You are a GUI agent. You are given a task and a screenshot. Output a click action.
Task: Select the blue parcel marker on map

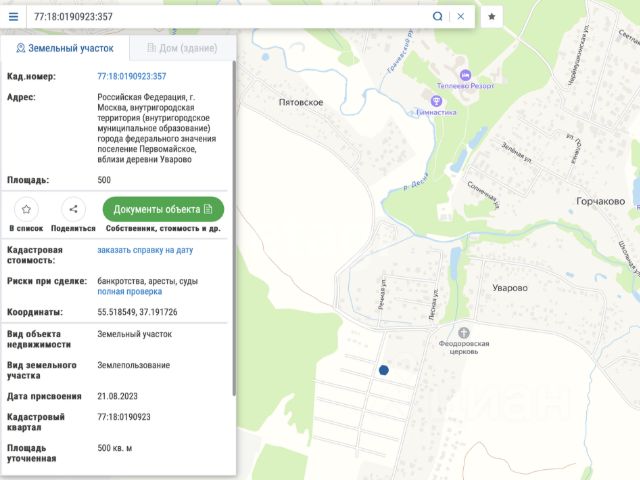click(x=384, y=370)
